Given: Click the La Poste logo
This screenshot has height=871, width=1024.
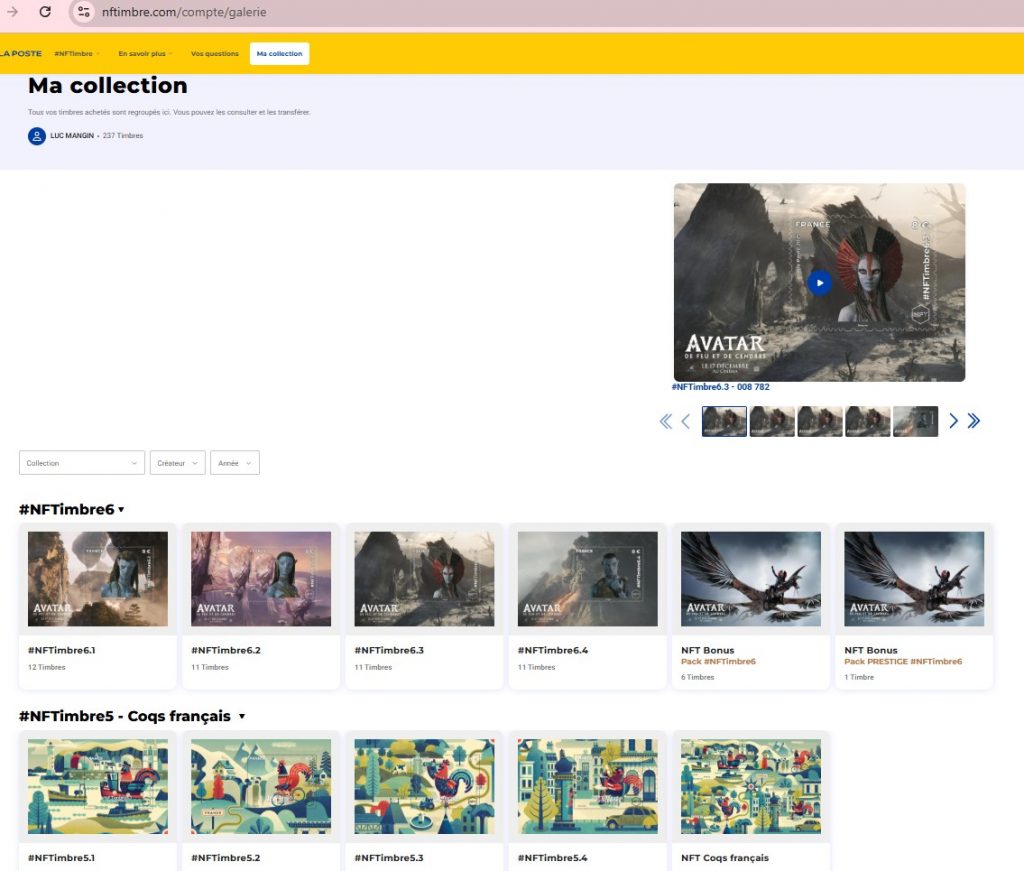Looking at the screenshot, I should point(20,53).
